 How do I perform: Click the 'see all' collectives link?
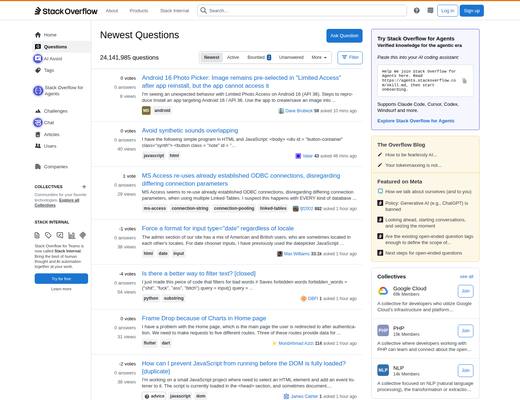click(x=467, y=277)
